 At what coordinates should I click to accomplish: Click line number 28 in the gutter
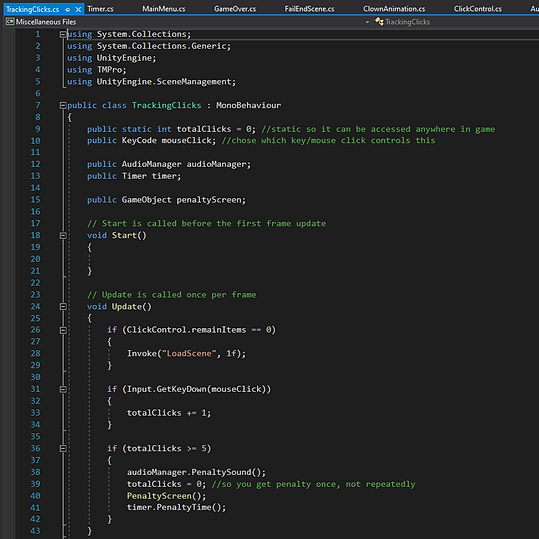pyautogui.click(x=35, y=354)
